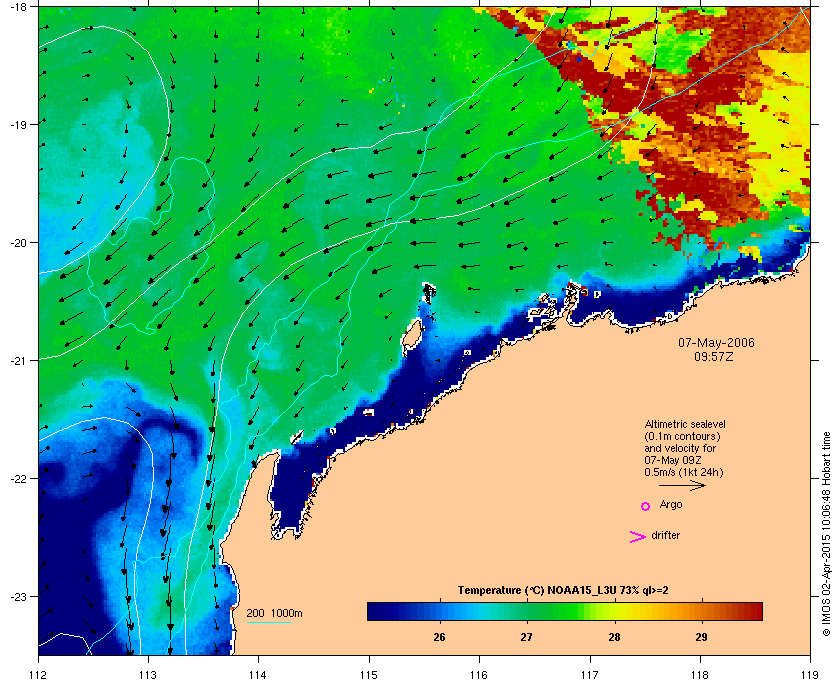Click the '-19' latitude axis label
Image resolution: width=840 pixels, height=680 pixels.
18,124
